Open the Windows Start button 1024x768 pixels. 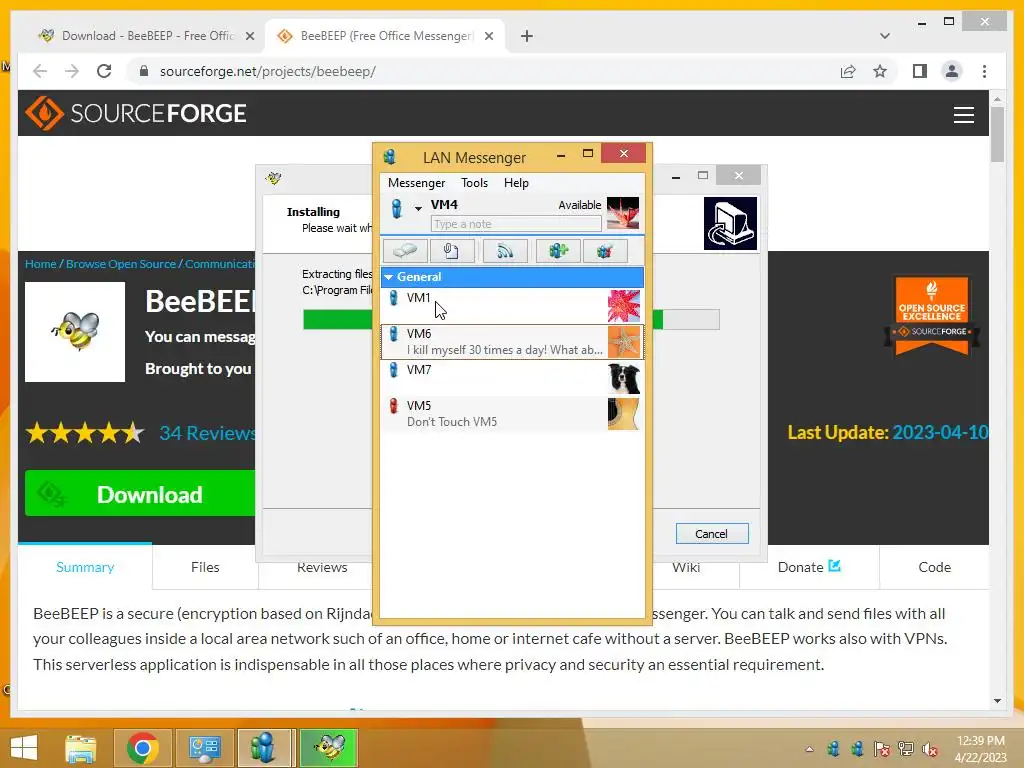pyautogui.click(x=24, y=748)
